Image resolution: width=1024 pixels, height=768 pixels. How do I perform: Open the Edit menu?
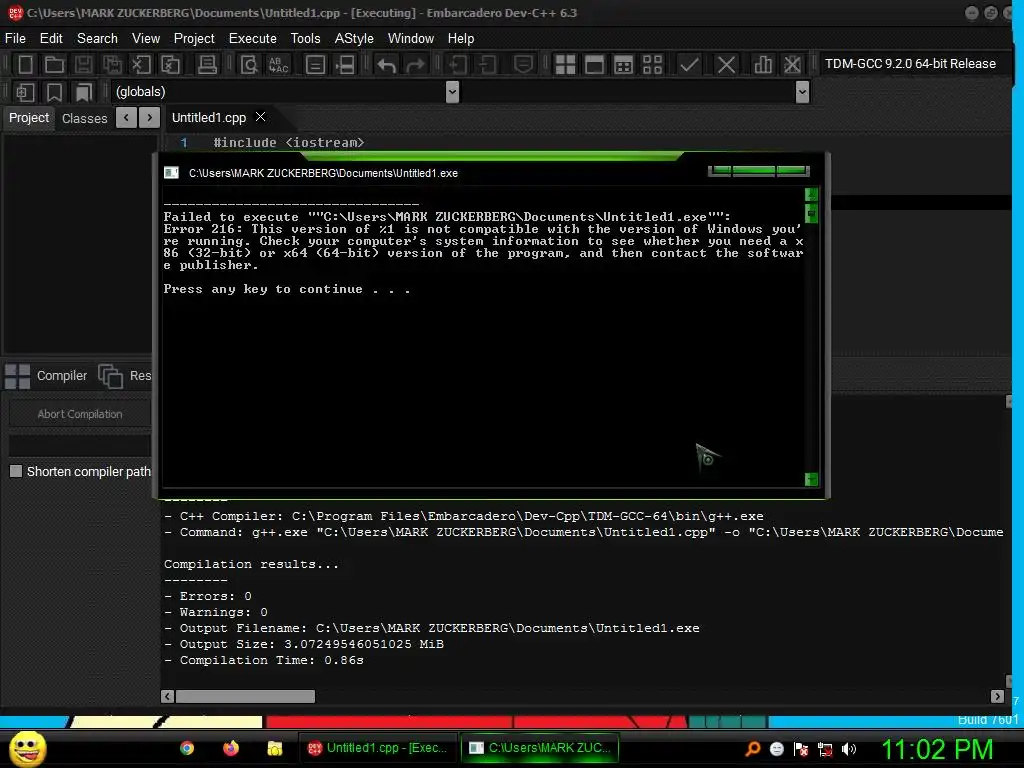coord(51,39)
